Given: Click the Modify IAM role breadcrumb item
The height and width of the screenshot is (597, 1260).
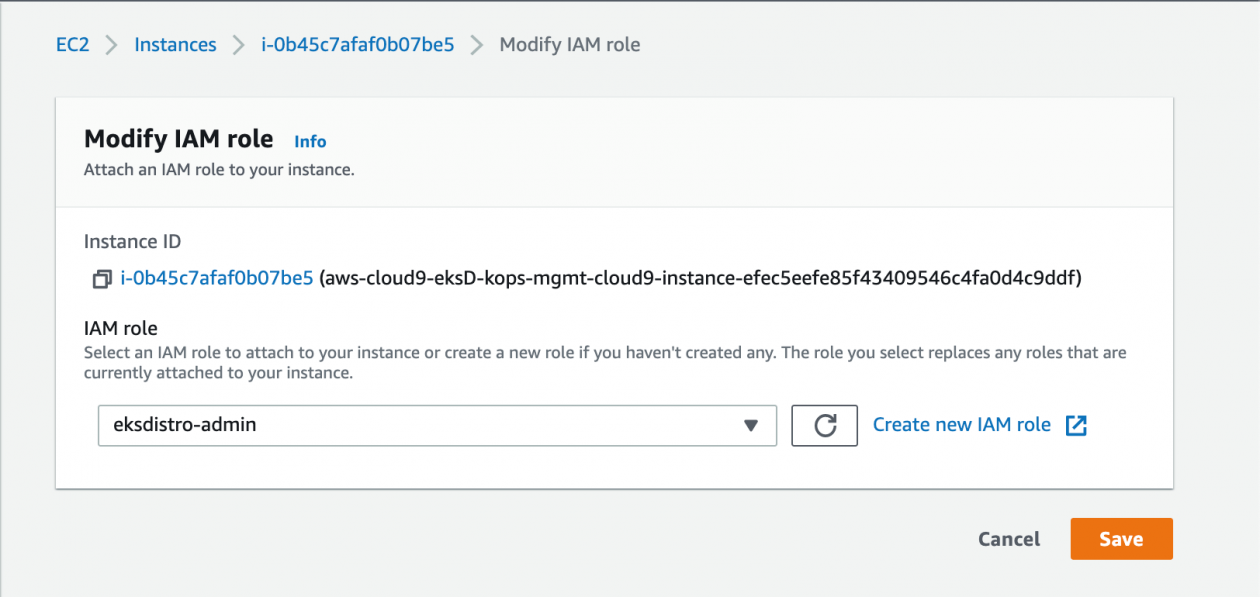Looking at the screenshot, I should (569, 45).
